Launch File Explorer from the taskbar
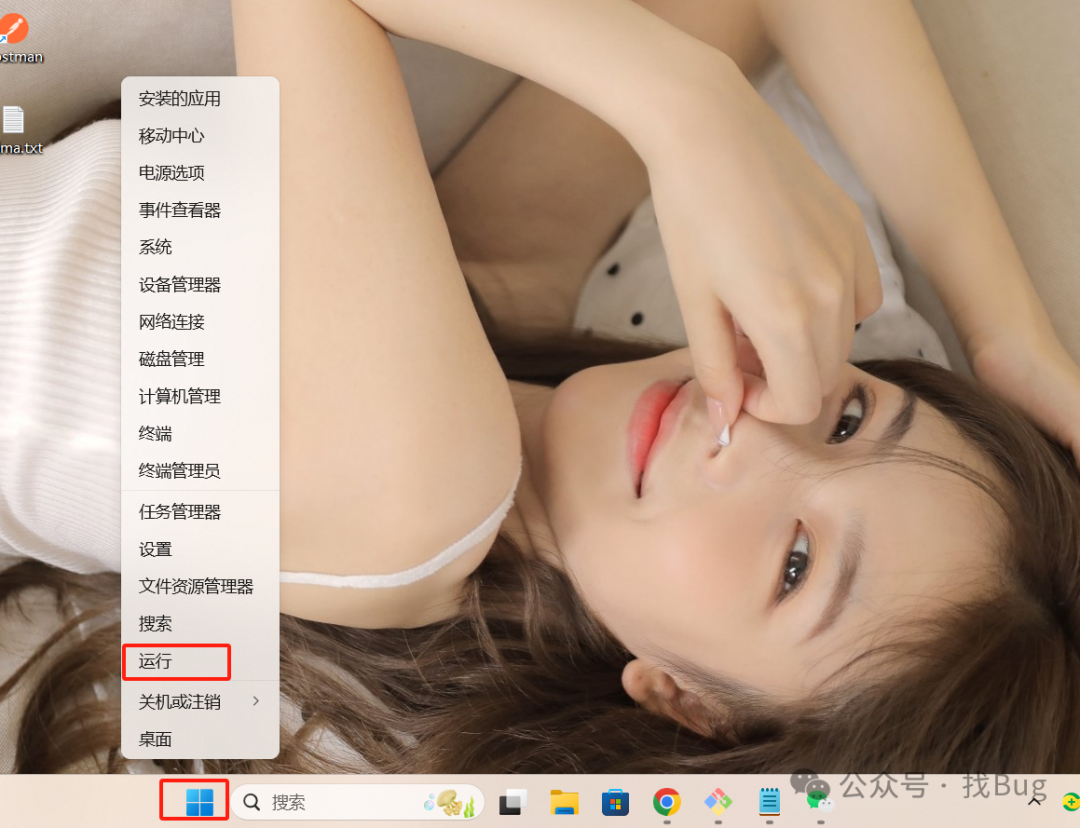 (564, 803)
